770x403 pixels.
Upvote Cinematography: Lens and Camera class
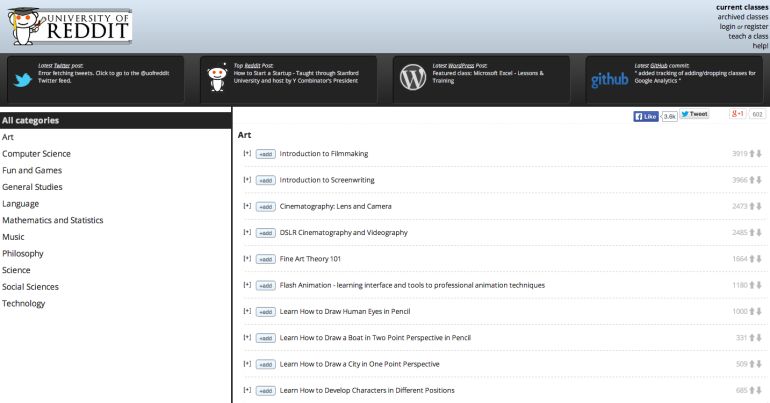tap(752, 206)
